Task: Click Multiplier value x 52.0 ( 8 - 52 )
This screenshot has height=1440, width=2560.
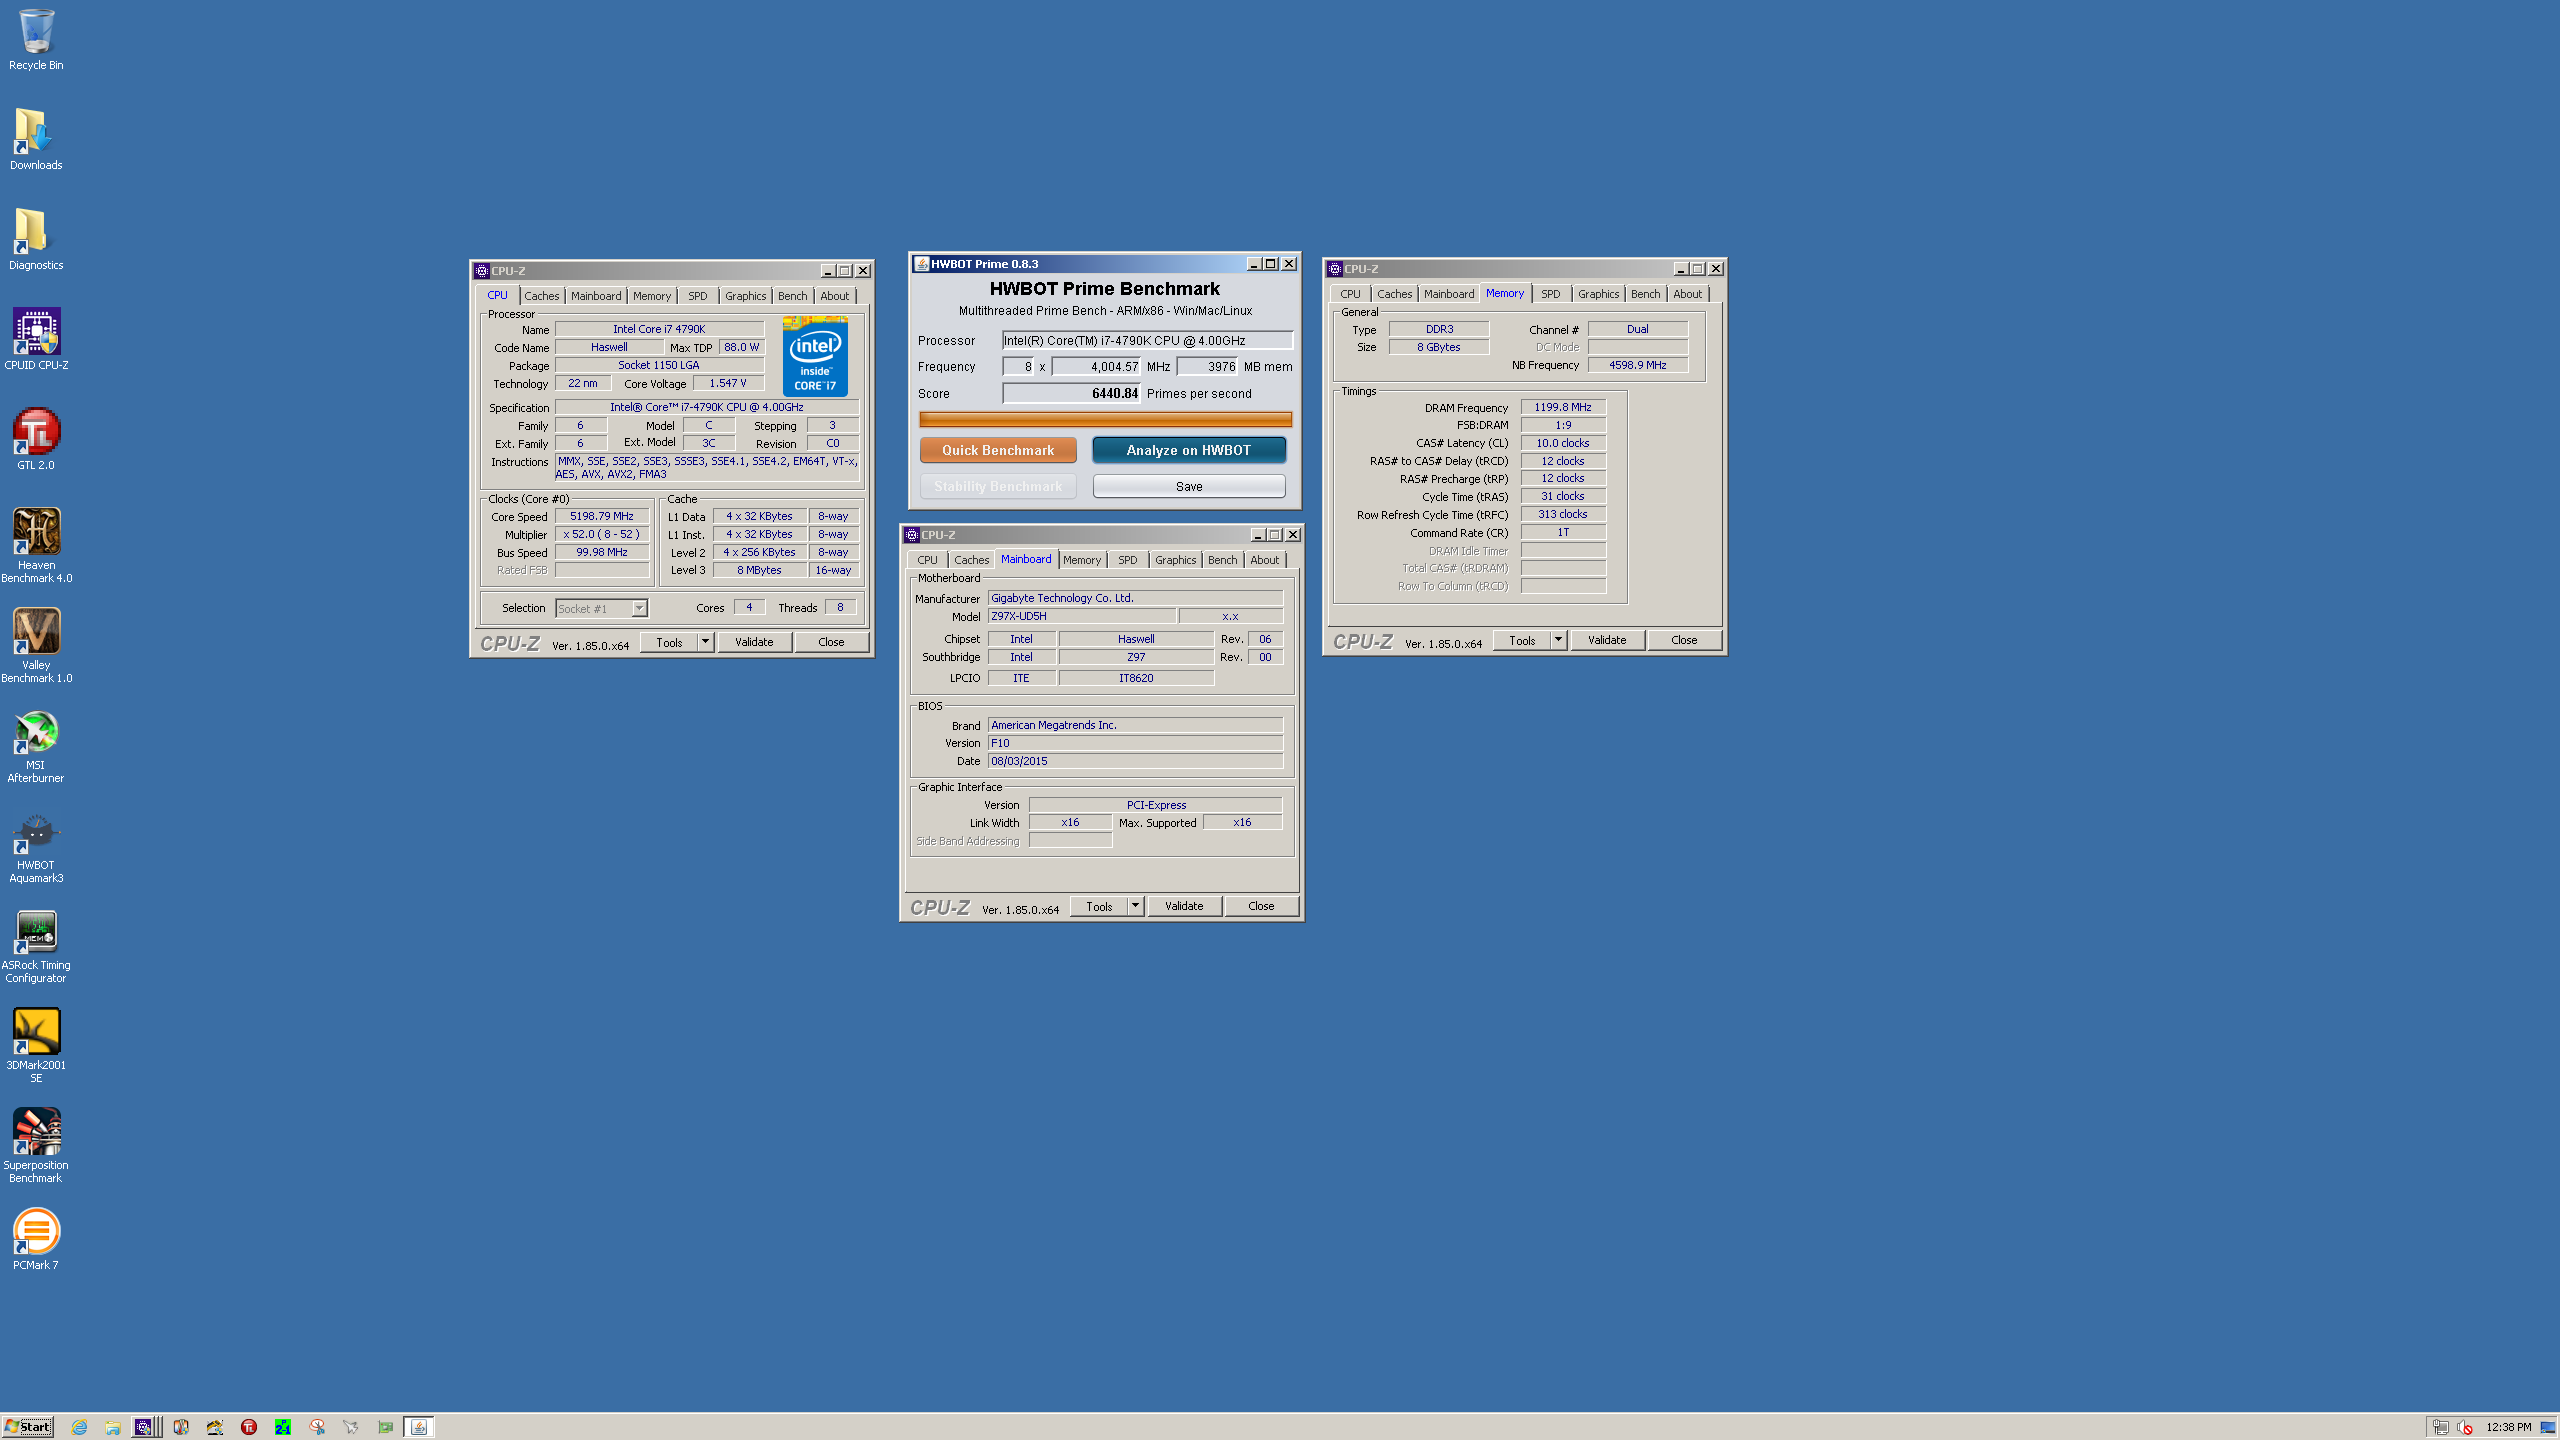Action: pos(602,535)
